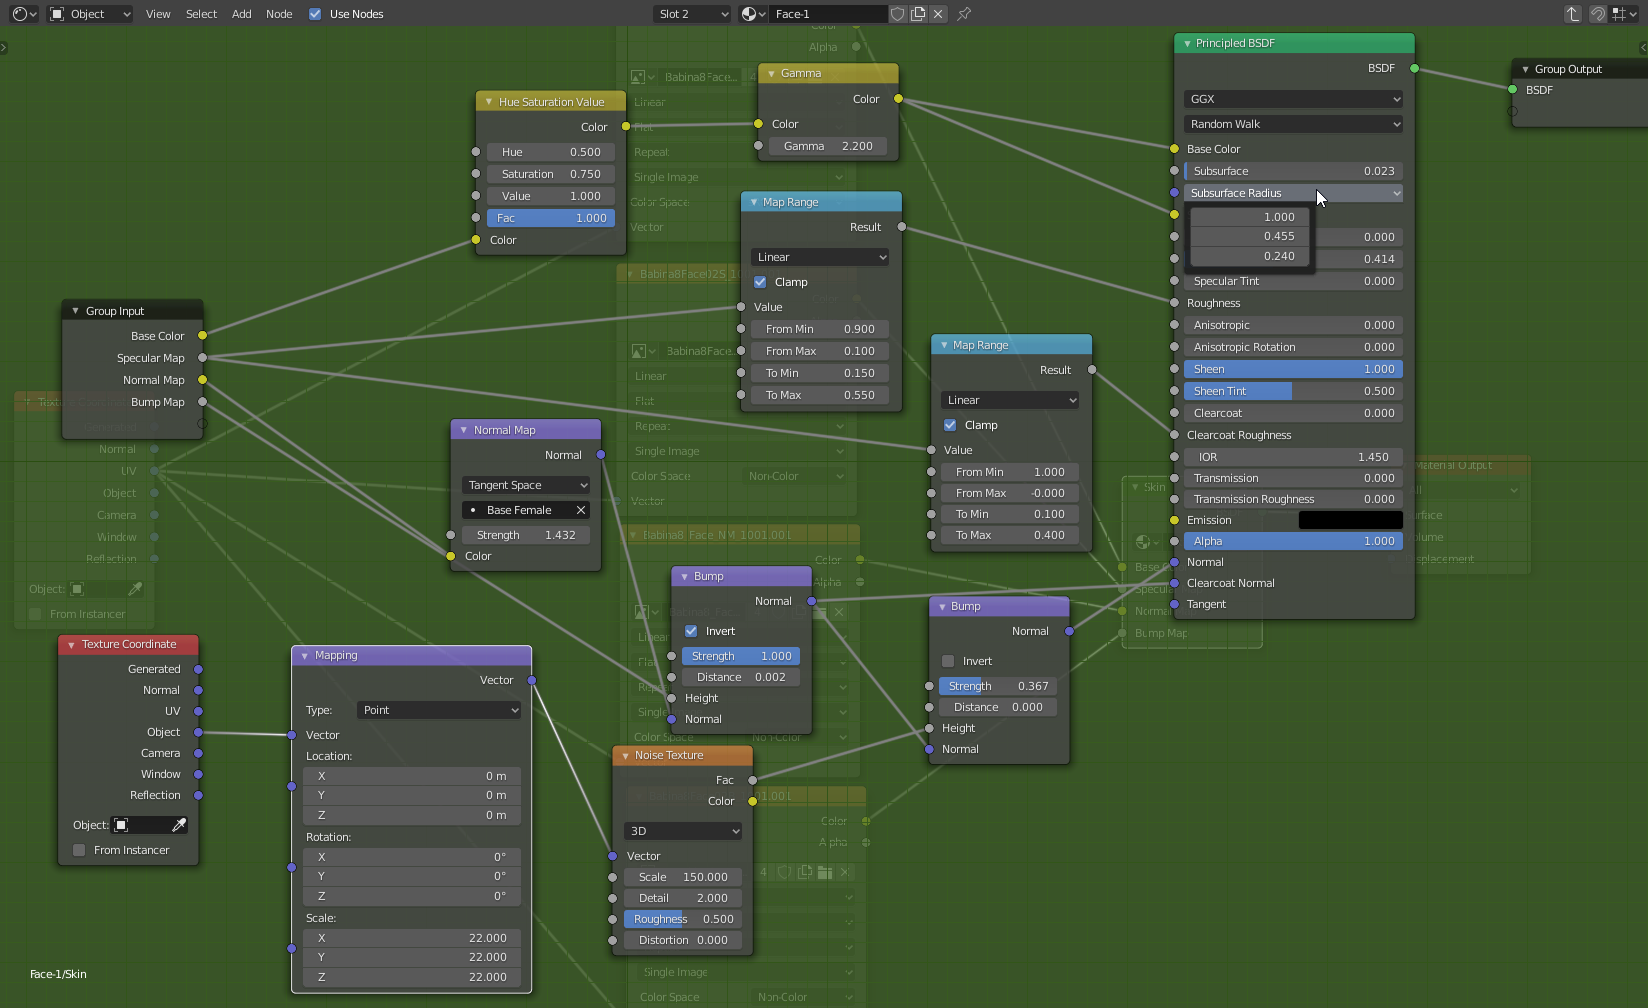Click the Texture Coordinate Object output socket
The height and width of the screenshot is (1008, 1648).
[198, 732]
